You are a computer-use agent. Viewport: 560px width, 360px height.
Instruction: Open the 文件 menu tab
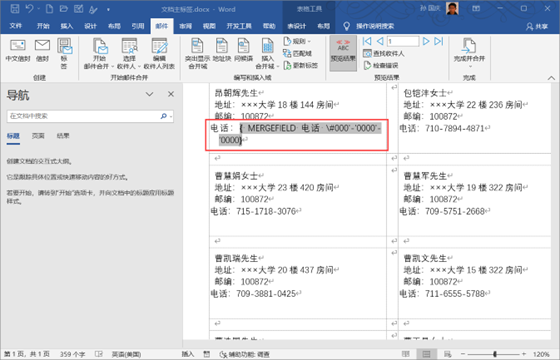coord(15,26)
